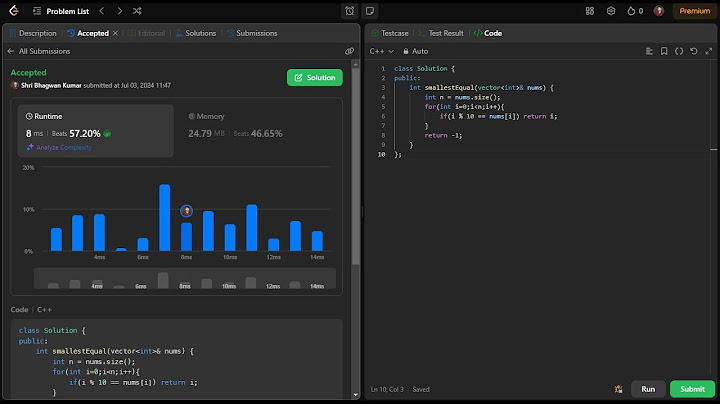Open the Problem List panel

tap(61, 11)
